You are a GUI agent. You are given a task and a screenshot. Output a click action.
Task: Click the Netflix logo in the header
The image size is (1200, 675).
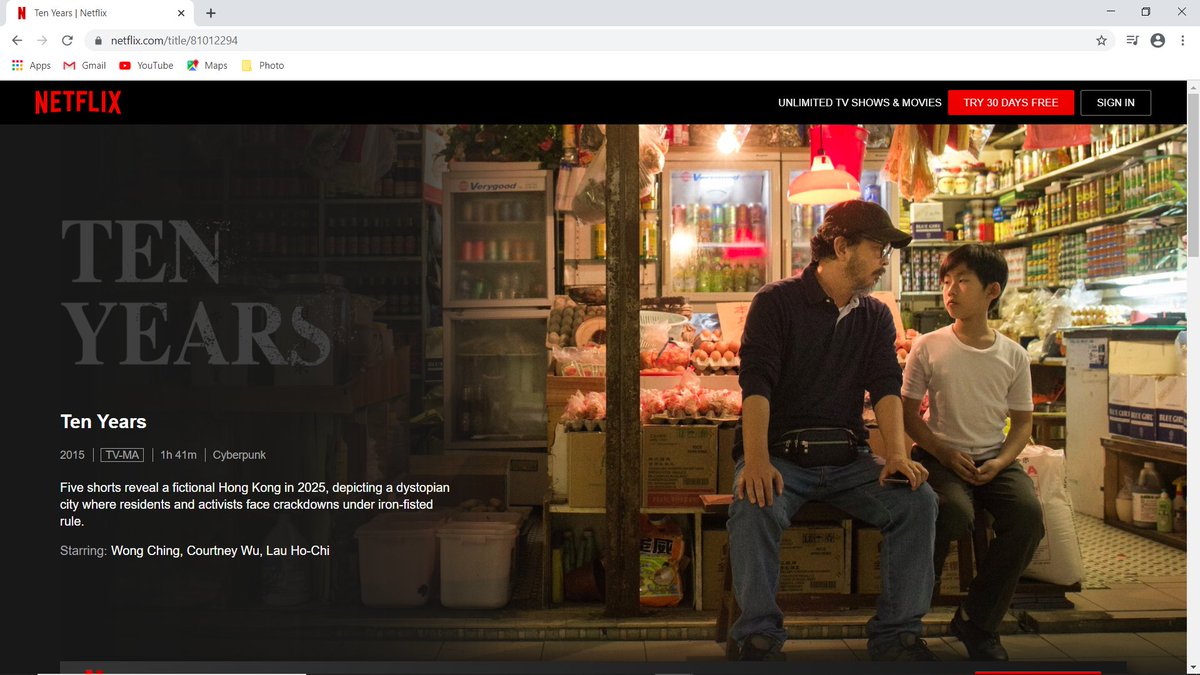(x=78, y=102)
